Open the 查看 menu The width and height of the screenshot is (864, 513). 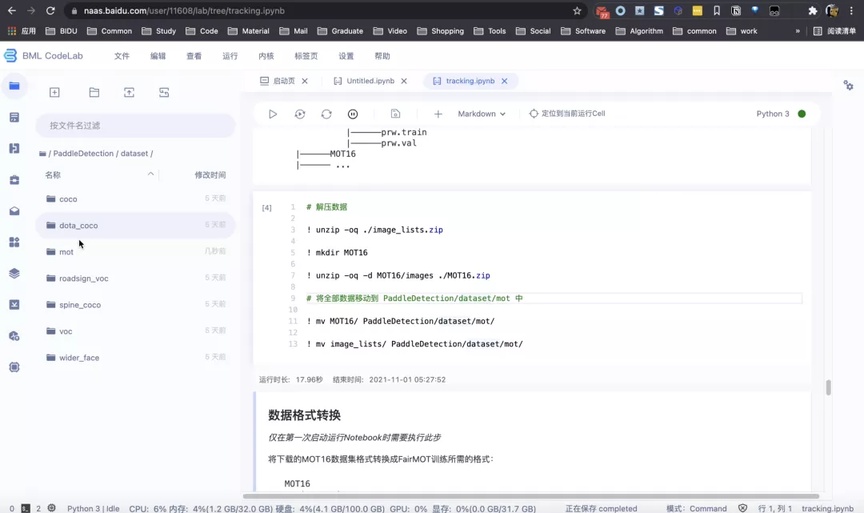pos(194,56)
